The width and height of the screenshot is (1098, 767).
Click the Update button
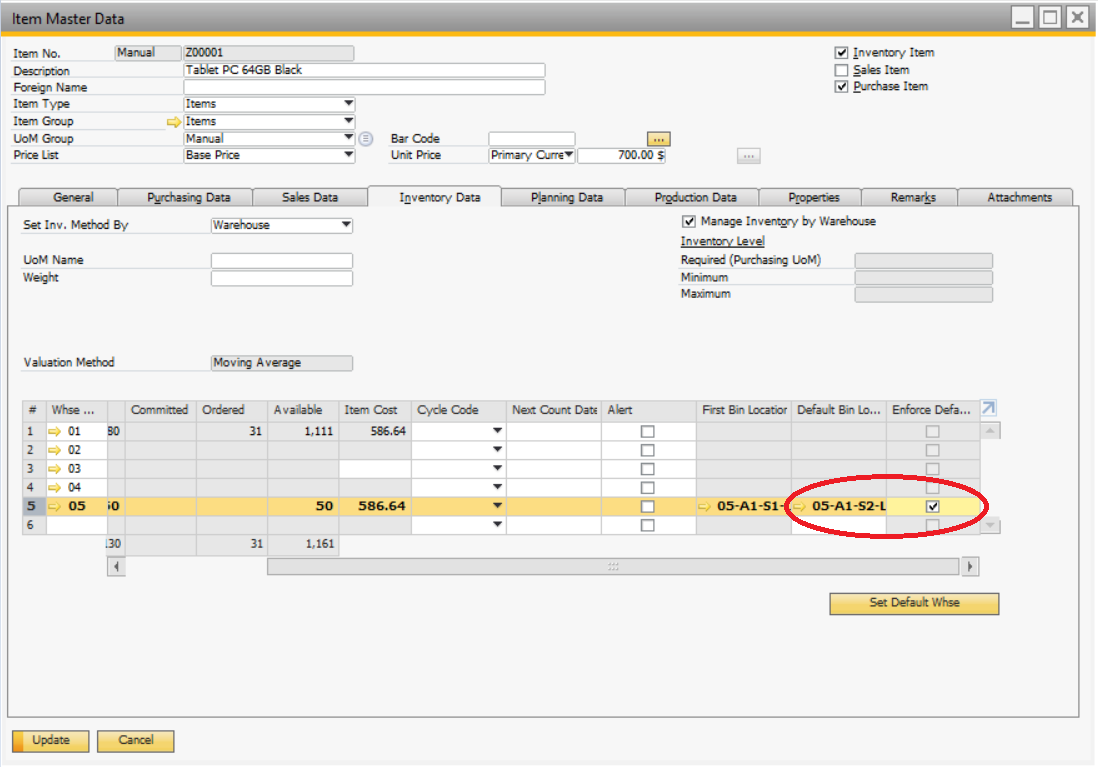pyautogui.click(x=50, y=740)
